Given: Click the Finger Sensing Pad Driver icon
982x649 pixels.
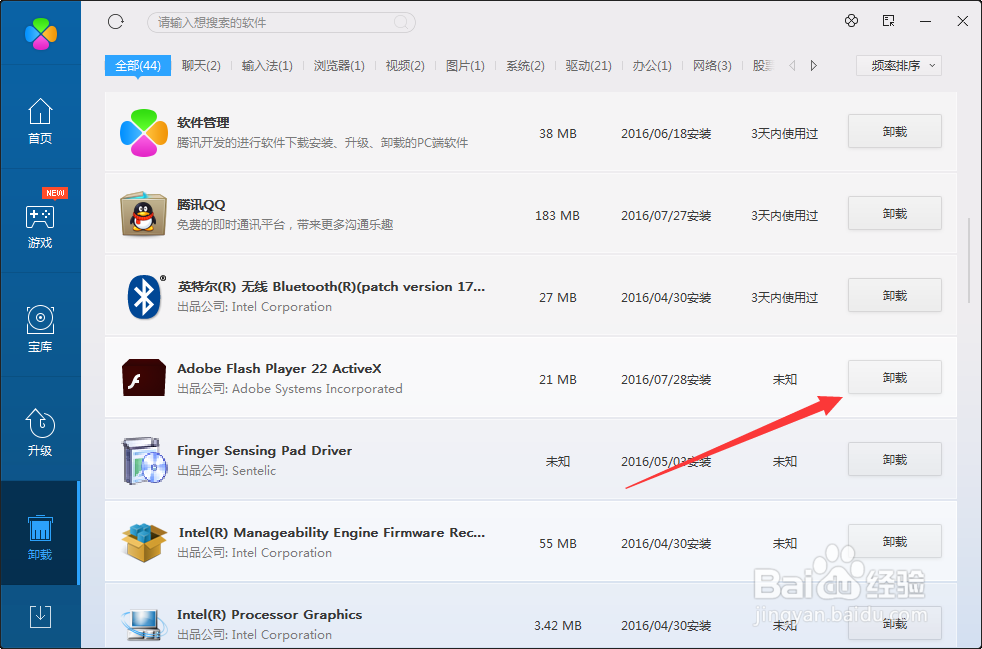Looking at the screenshot, I should pos(145,461).
